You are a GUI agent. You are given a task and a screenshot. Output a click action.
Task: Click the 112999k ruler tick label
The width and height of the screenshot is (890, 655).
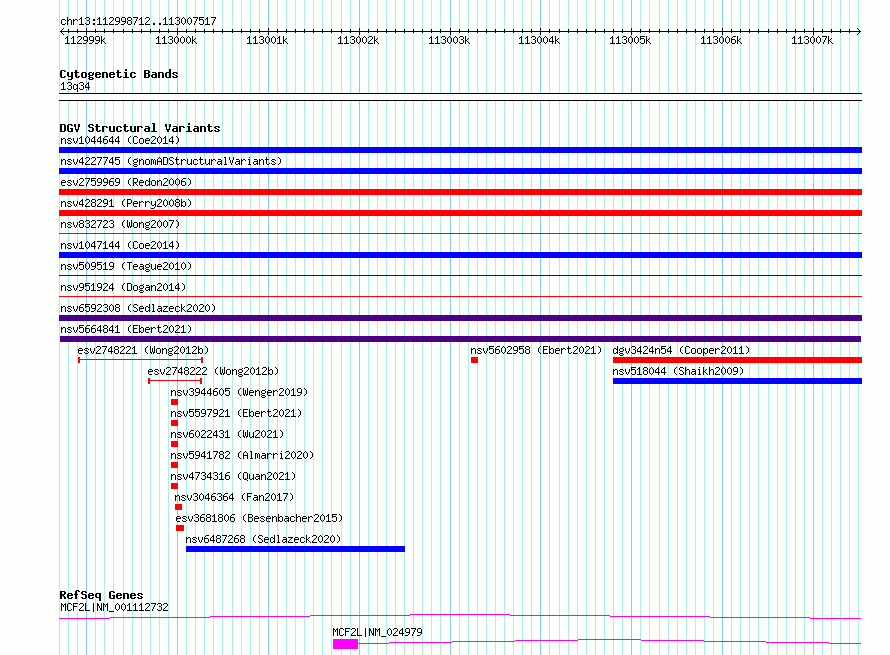(85, 40)
